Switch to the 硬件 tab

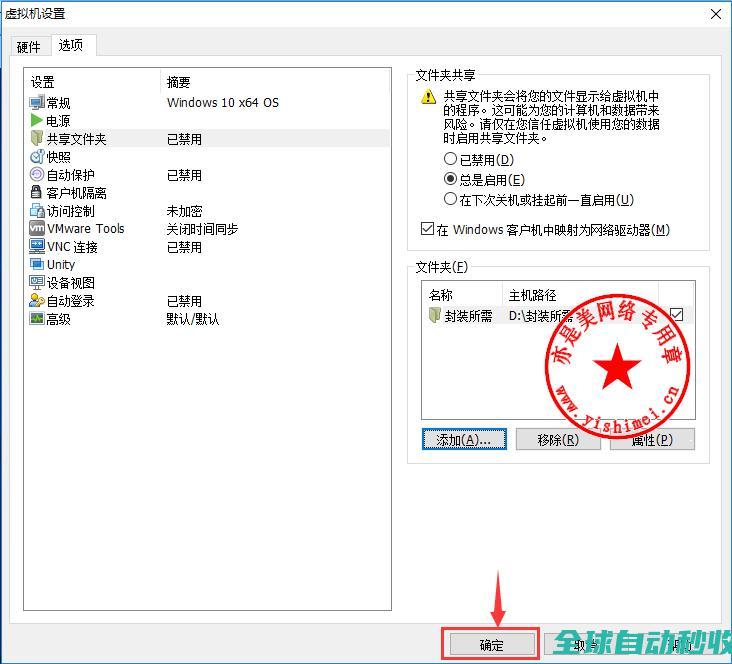click(29, 47)
